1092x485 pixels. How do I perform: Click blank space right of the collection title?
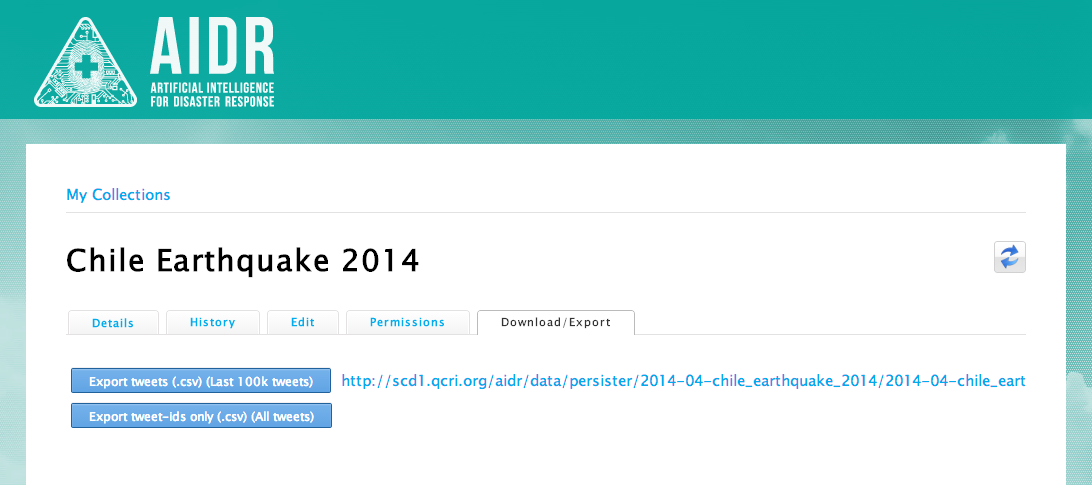700,261
